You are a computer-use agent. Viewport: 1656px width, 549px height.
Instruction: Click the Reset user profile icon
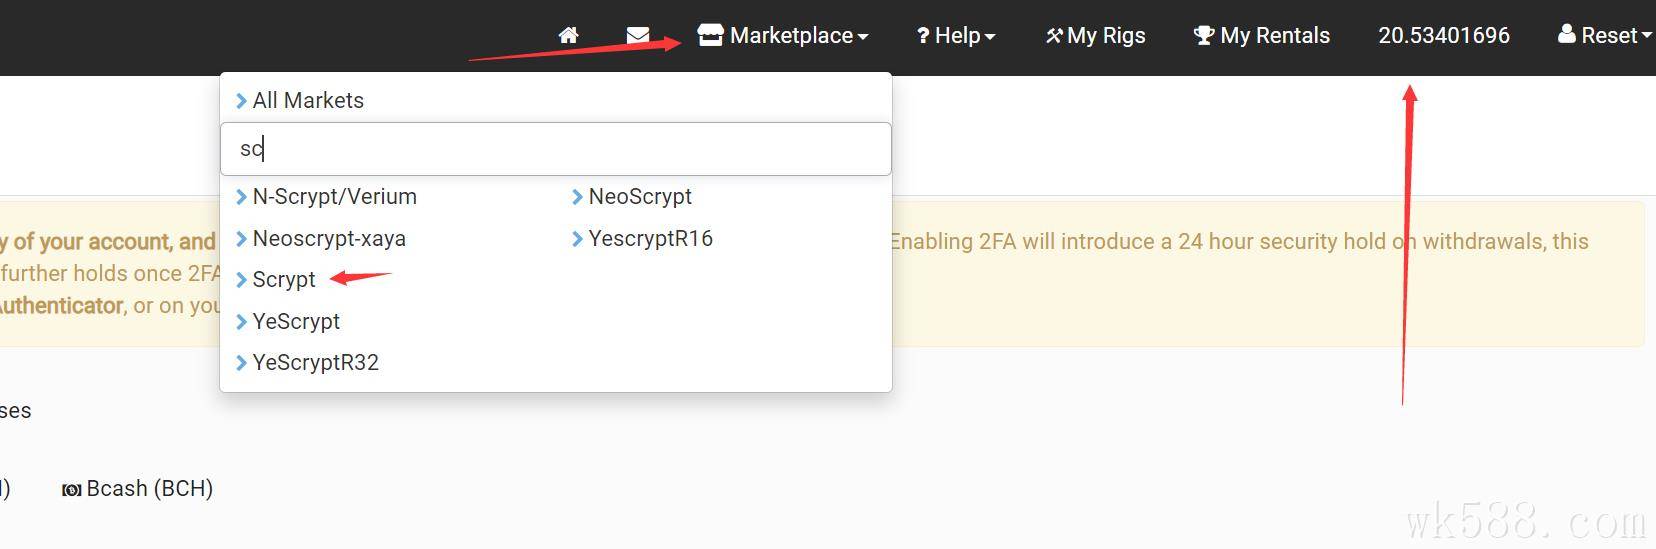1567,35
